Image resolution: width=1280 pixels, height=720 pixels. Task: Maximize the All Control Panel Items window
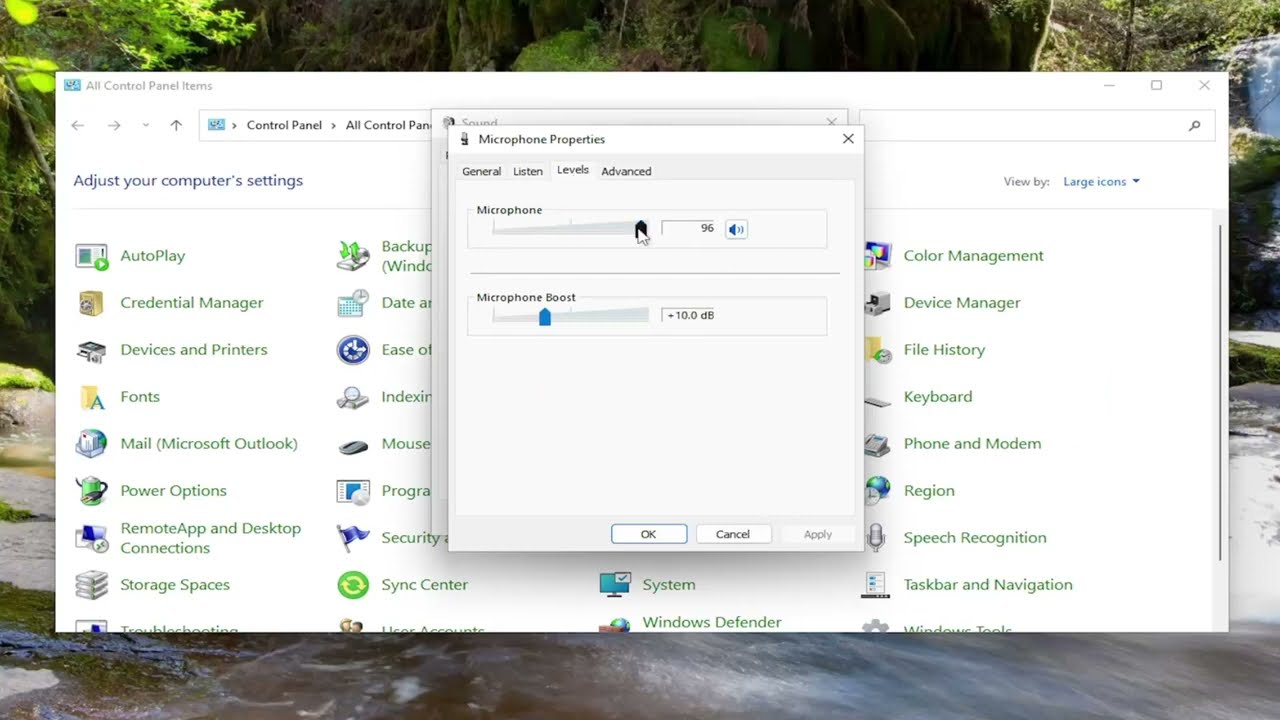(x=1156, y=86)
